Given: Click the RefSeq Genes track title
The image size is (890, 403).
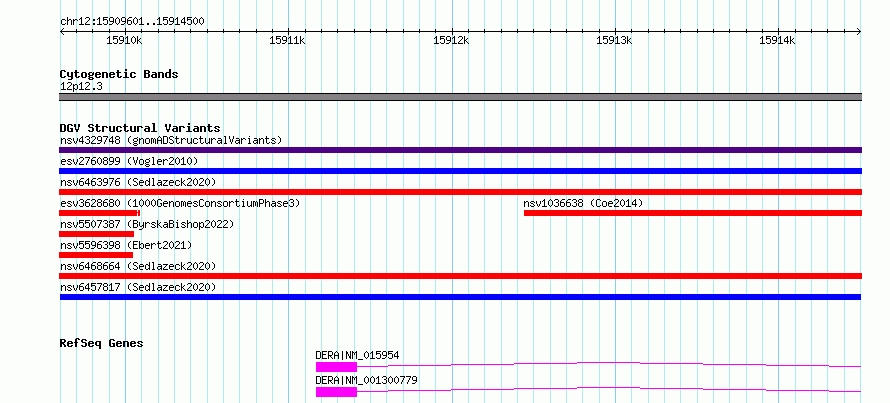Looking at the screenshot, I should [101, 343].
